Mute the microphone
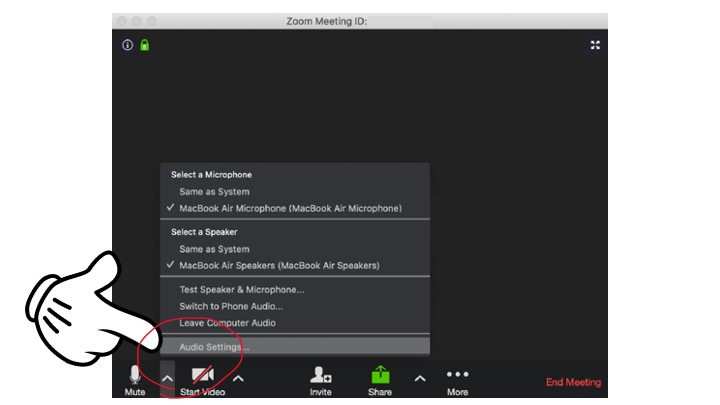 135,376
